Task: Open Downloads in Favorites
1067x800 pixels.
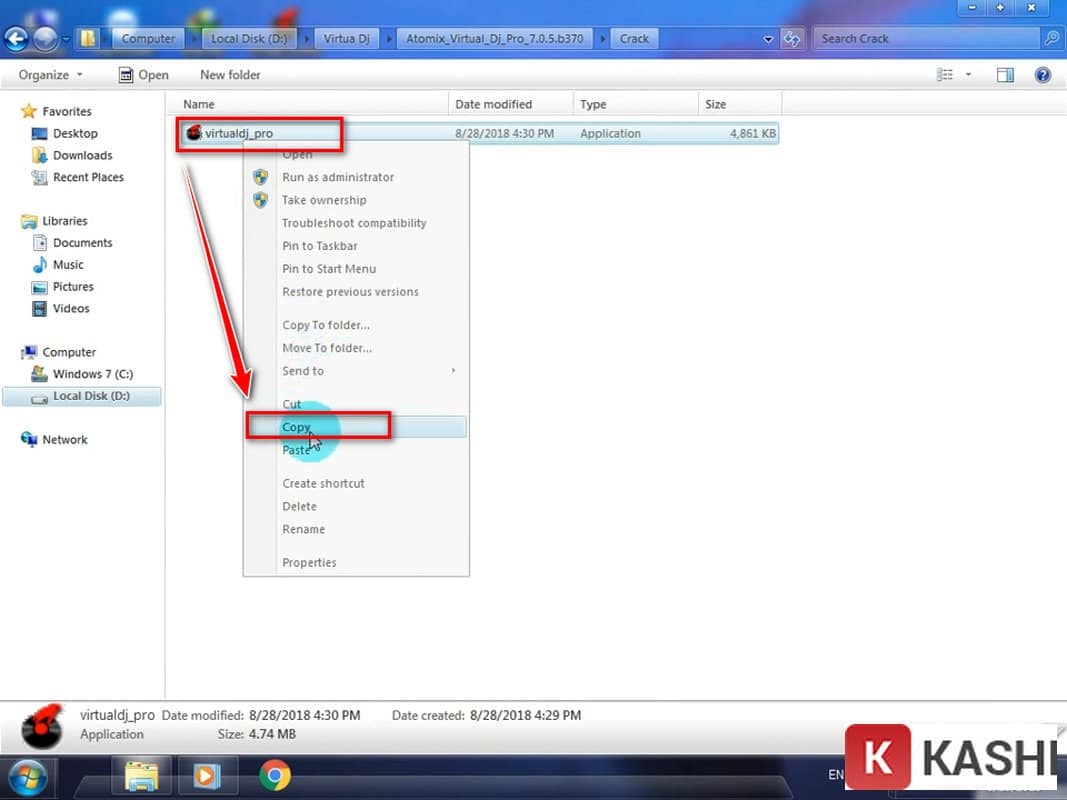Action: 82,155
